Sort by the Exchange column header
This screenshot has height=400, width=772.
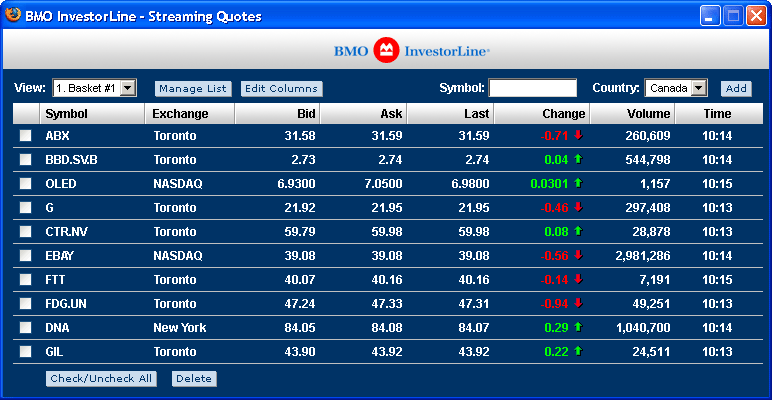[x=190, y=114]
